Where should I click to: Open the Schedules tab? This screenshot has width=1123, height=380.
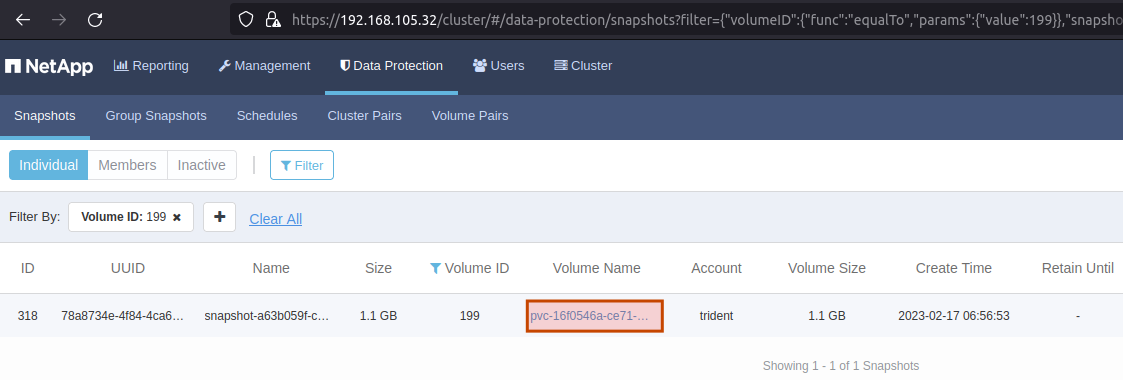(x=267, y=116)
